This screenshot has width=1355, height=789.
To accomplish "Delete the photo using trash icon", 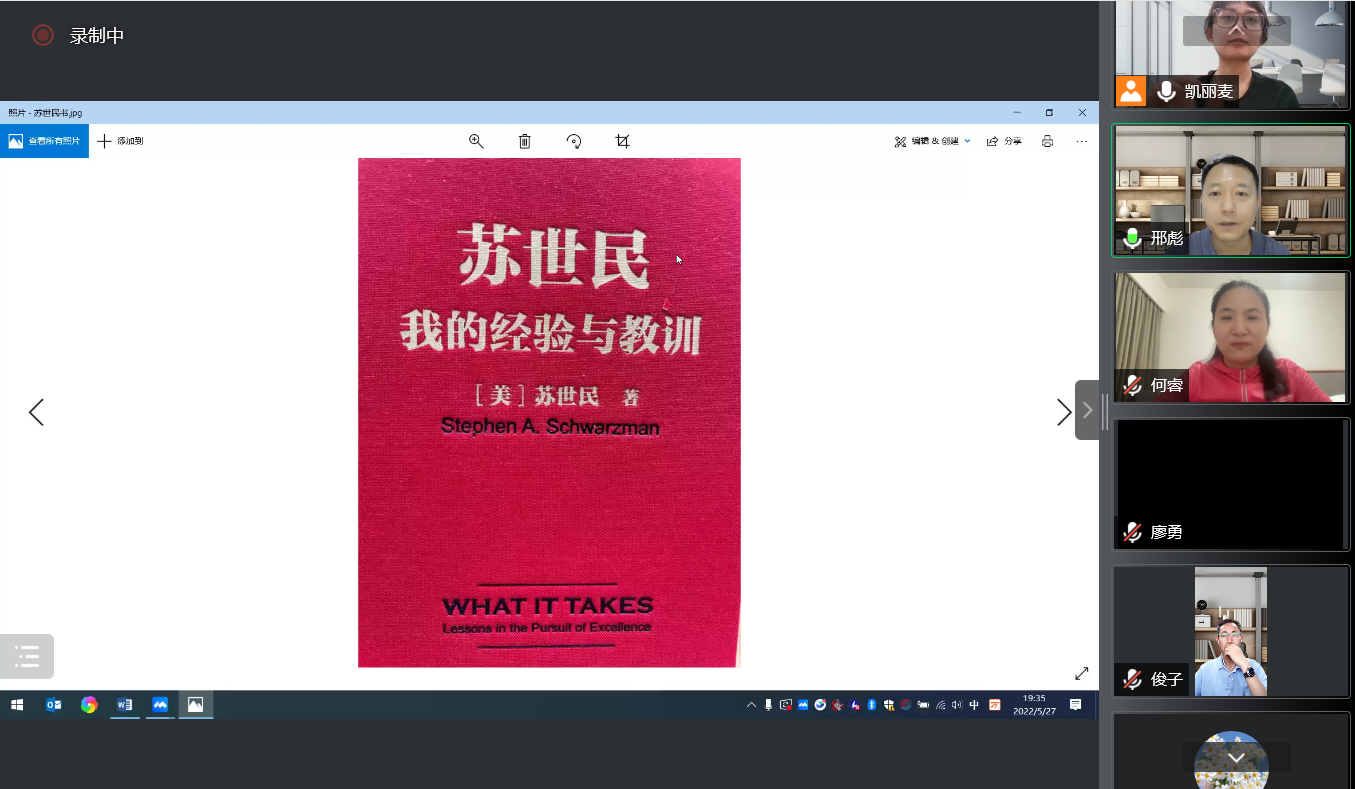I will tap(525, 141).
